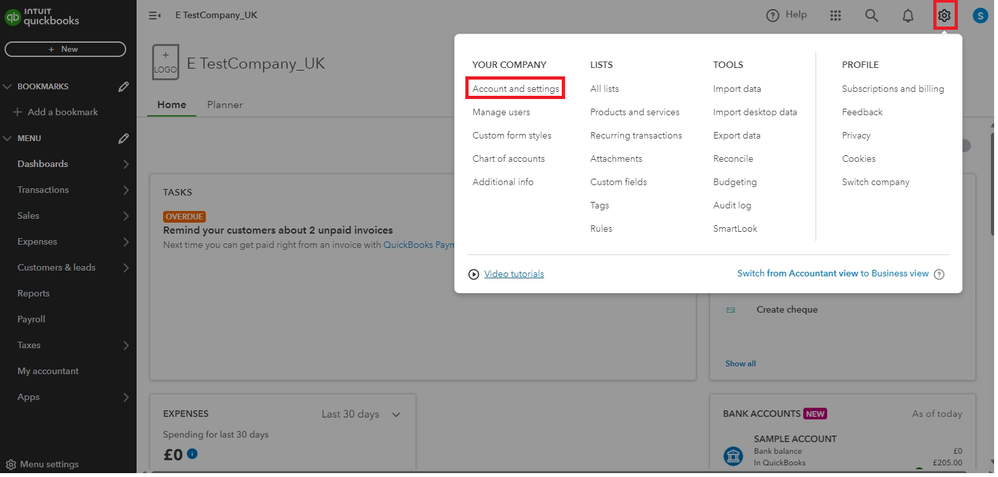Open the Audit log
The image size is (998, 477).
pyautogui.click(x=732, y=205)
